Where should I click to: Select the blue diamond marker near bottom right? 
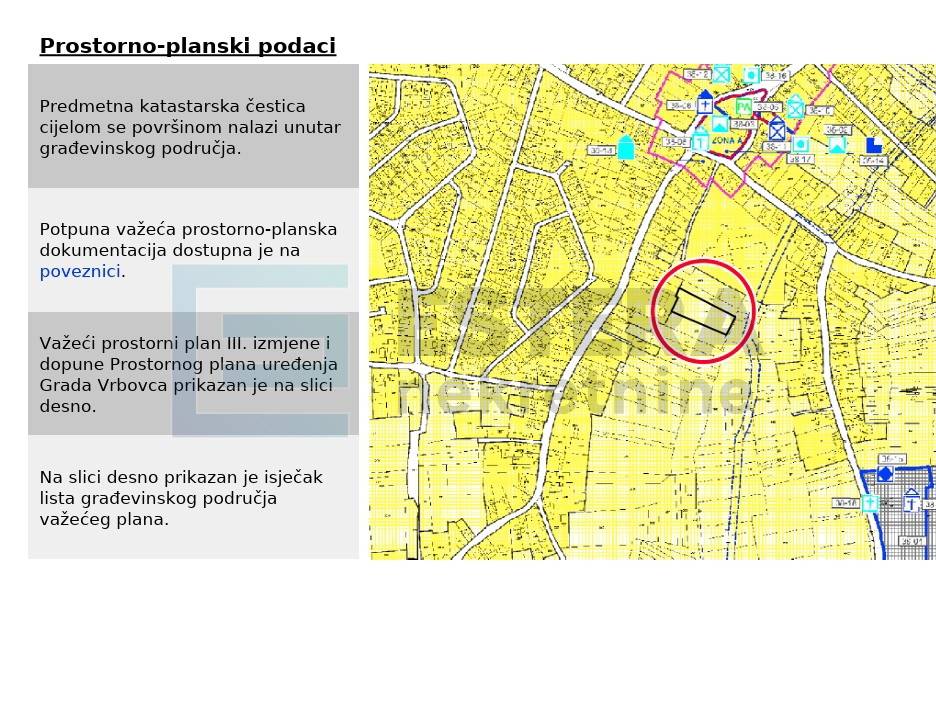pos(885,475)
